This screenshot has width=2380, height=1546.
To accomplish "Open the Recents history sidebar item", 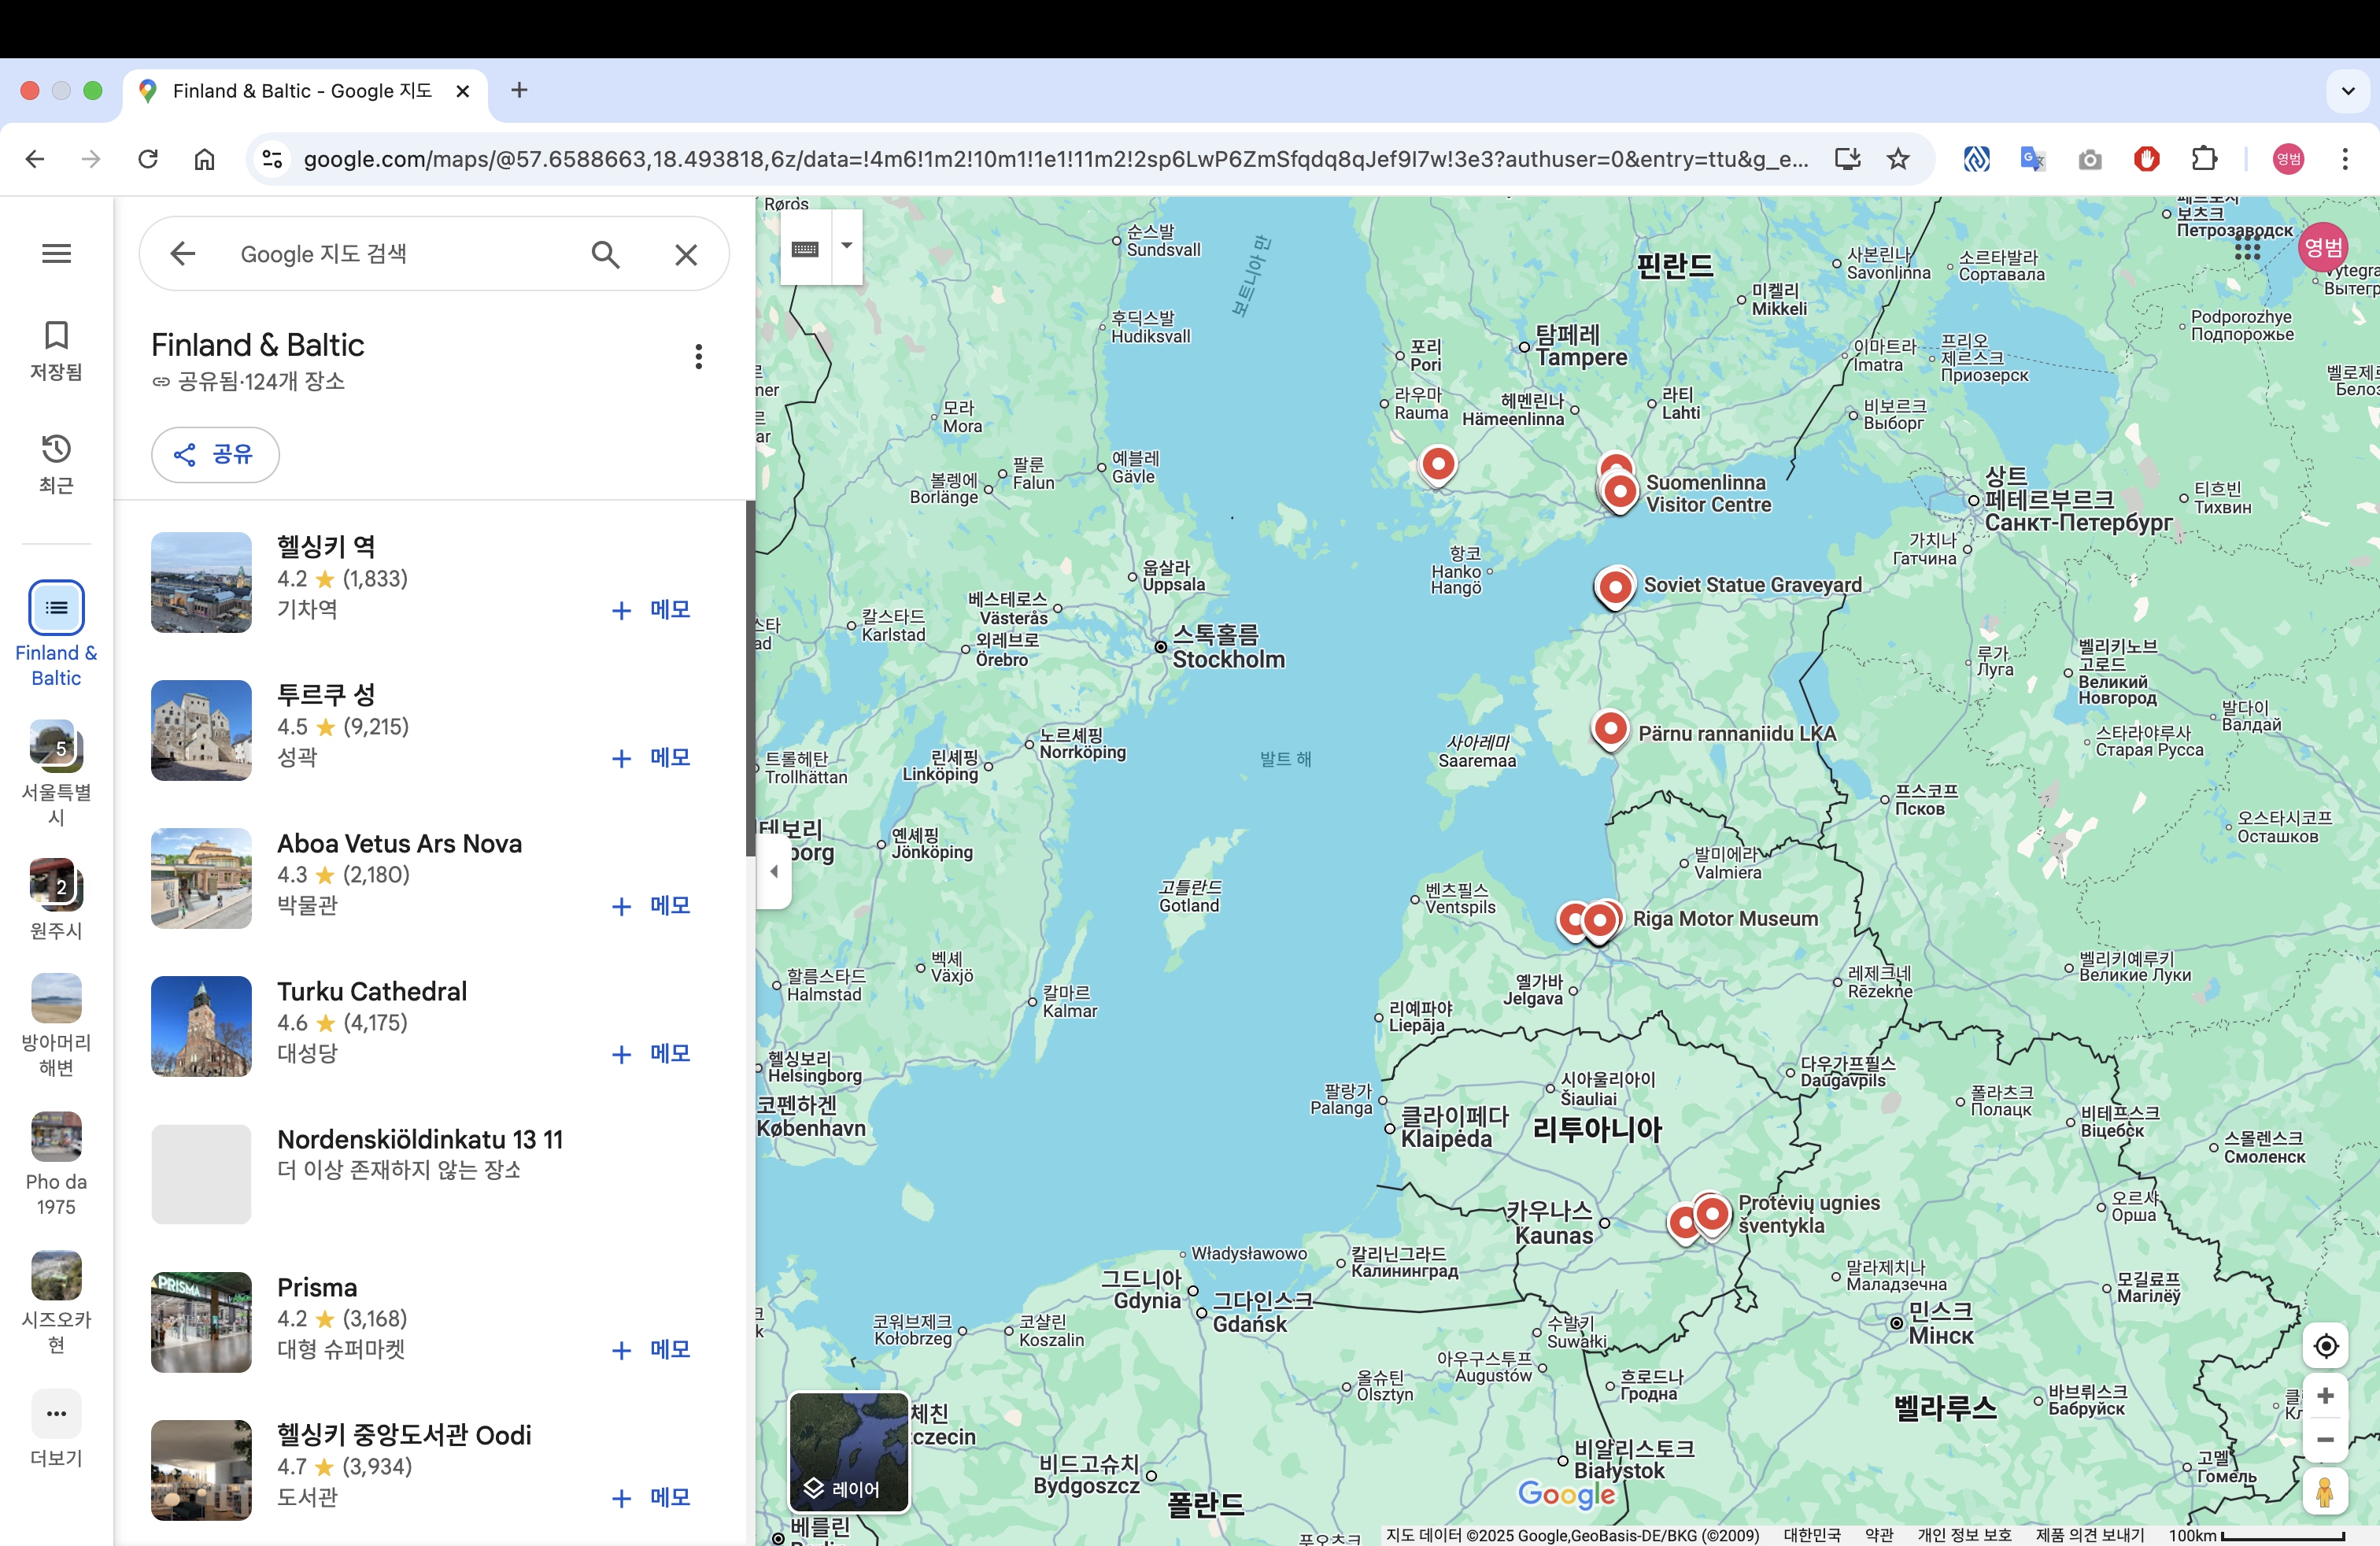I will click(x=56, y=464).
